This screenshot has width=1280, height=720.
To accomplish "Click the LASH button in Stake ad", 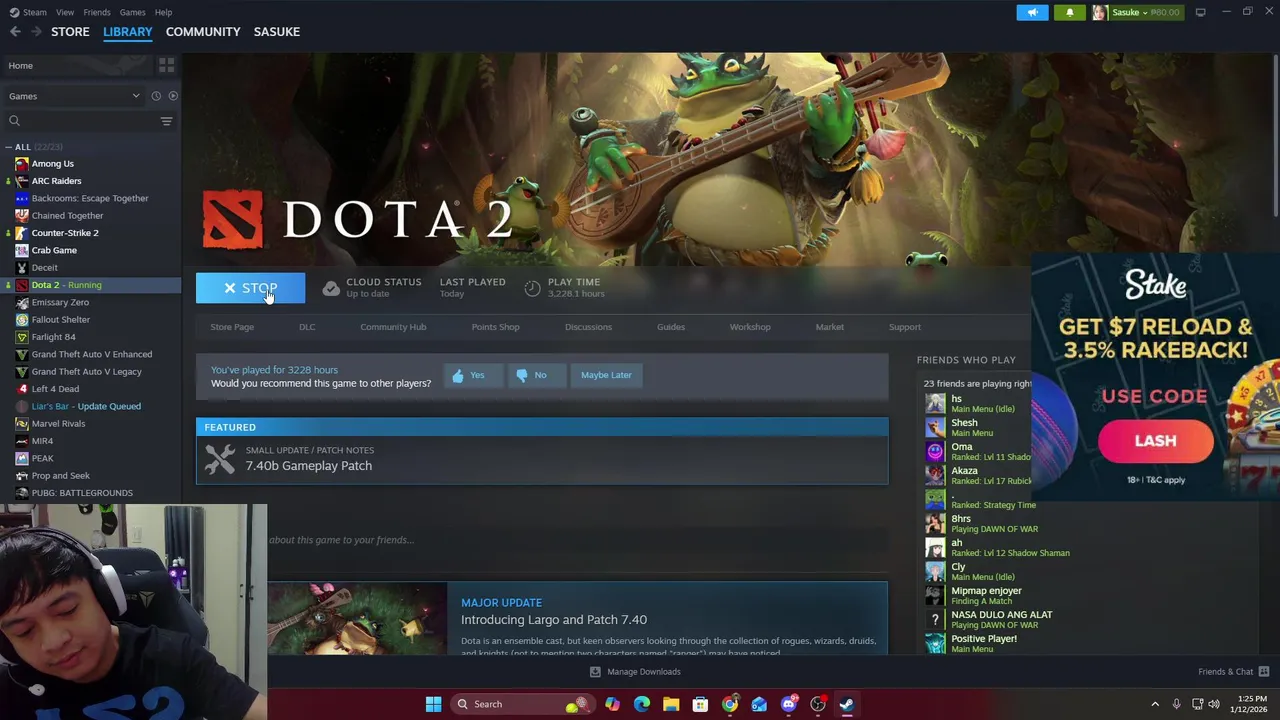I will (x=1155, y=441).
